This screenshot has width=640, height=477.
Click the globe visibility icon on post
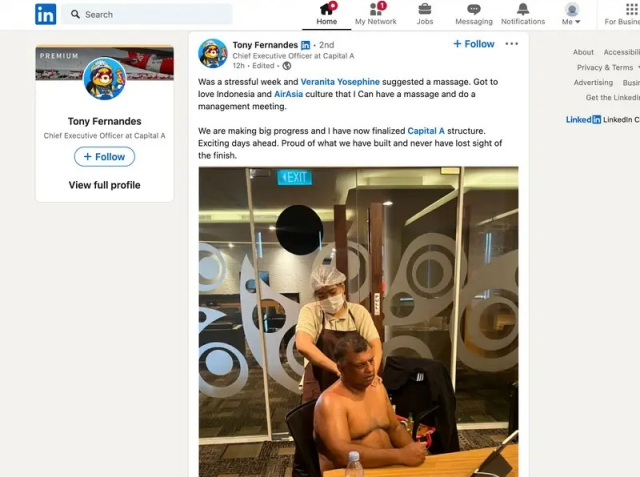point(287,66)
